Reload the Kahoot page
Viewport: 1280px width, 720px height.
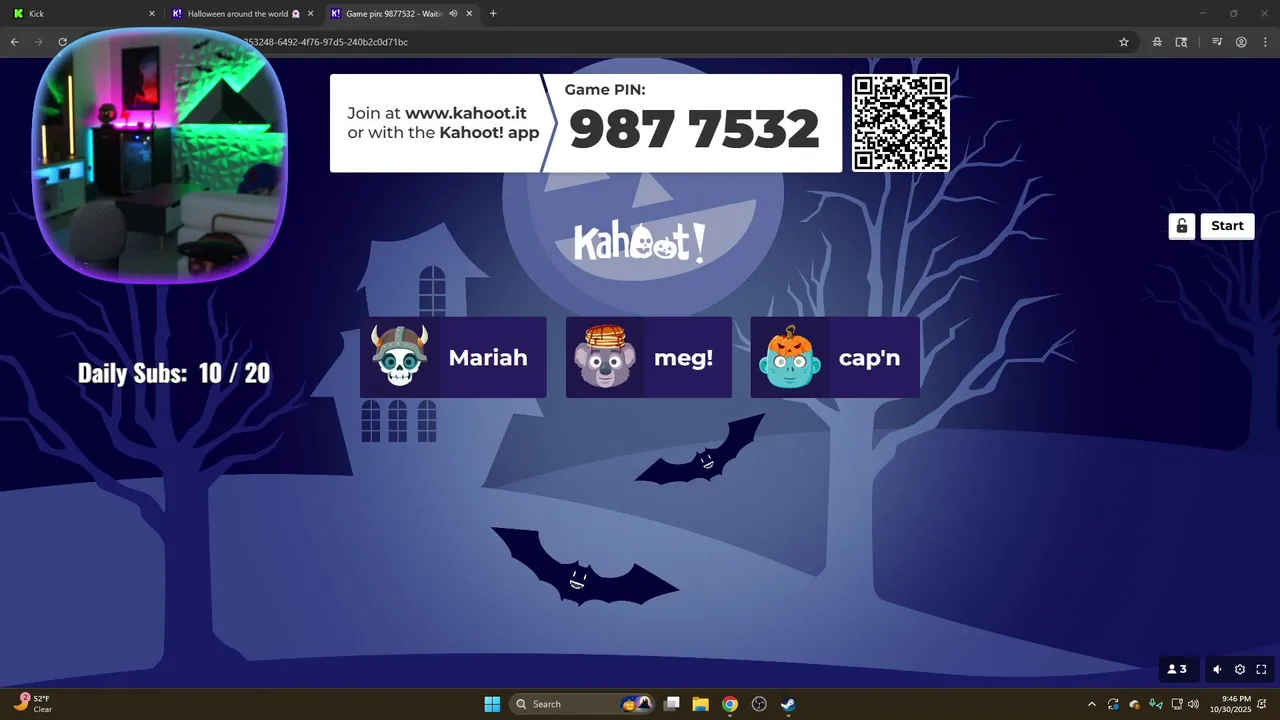[x=62, y=42]
